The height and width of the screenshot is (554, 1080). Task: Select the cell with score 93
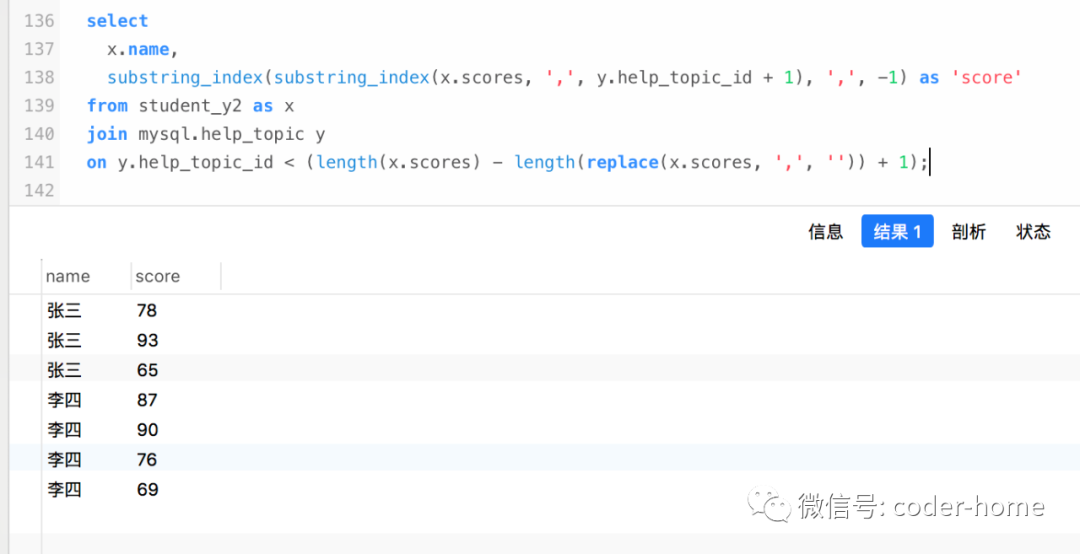pyautogui.click(x=147, y=341)
